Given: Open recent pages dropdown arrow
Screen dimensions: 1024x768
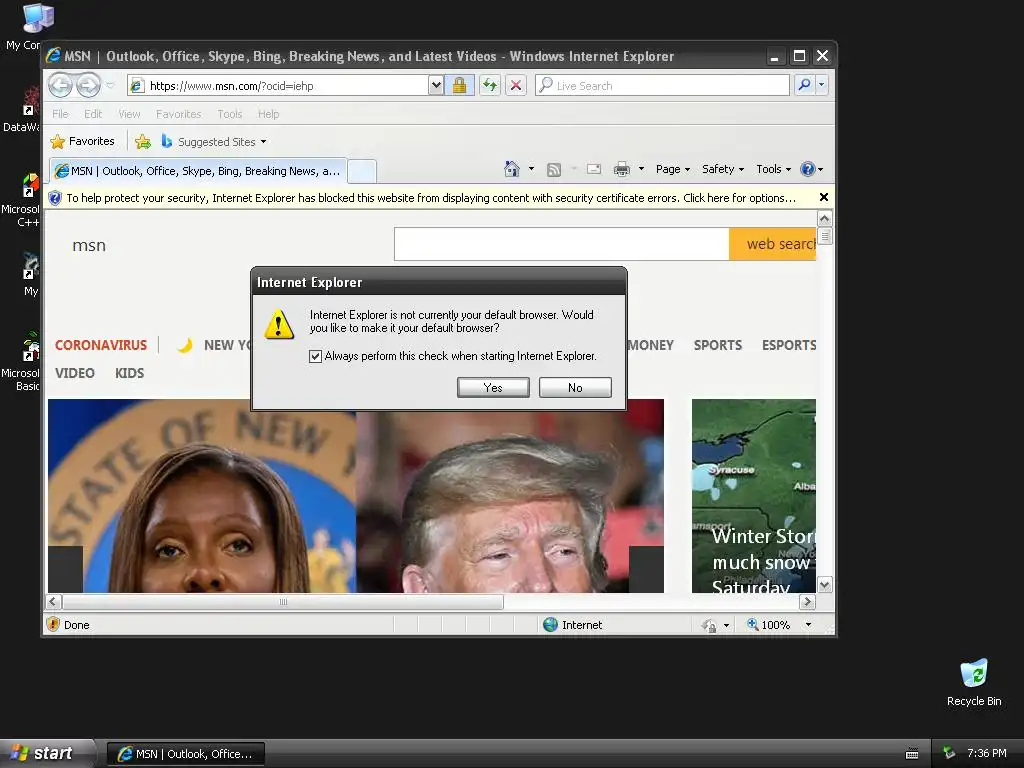Looking at the screenshot, I should click(x=110, y=86).
